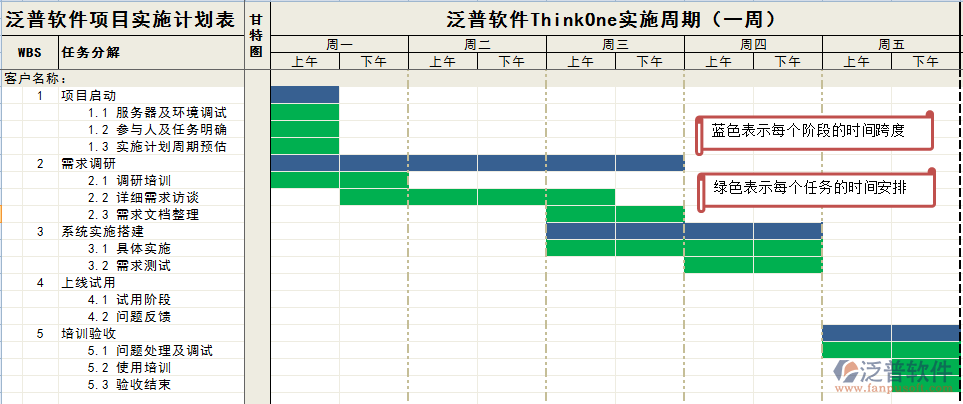Click green bar for 调研培训
The height and width of the screenshot is (404, 963).
pyautogui.click(x=340, y=180)
